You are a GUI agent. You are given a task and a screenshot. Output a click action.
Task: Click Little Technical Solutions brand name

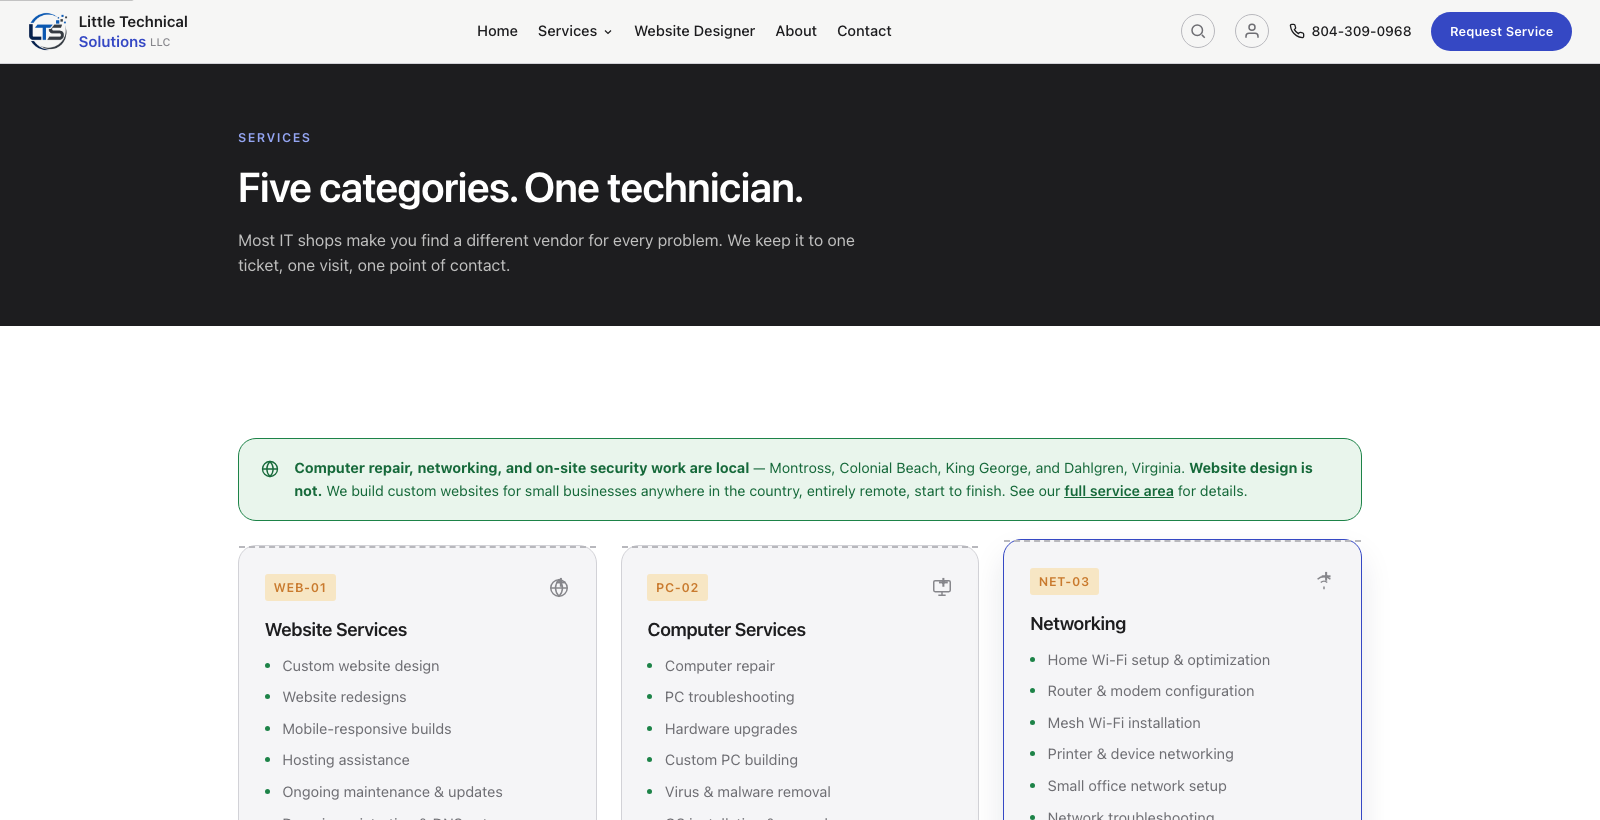point(133,31)
